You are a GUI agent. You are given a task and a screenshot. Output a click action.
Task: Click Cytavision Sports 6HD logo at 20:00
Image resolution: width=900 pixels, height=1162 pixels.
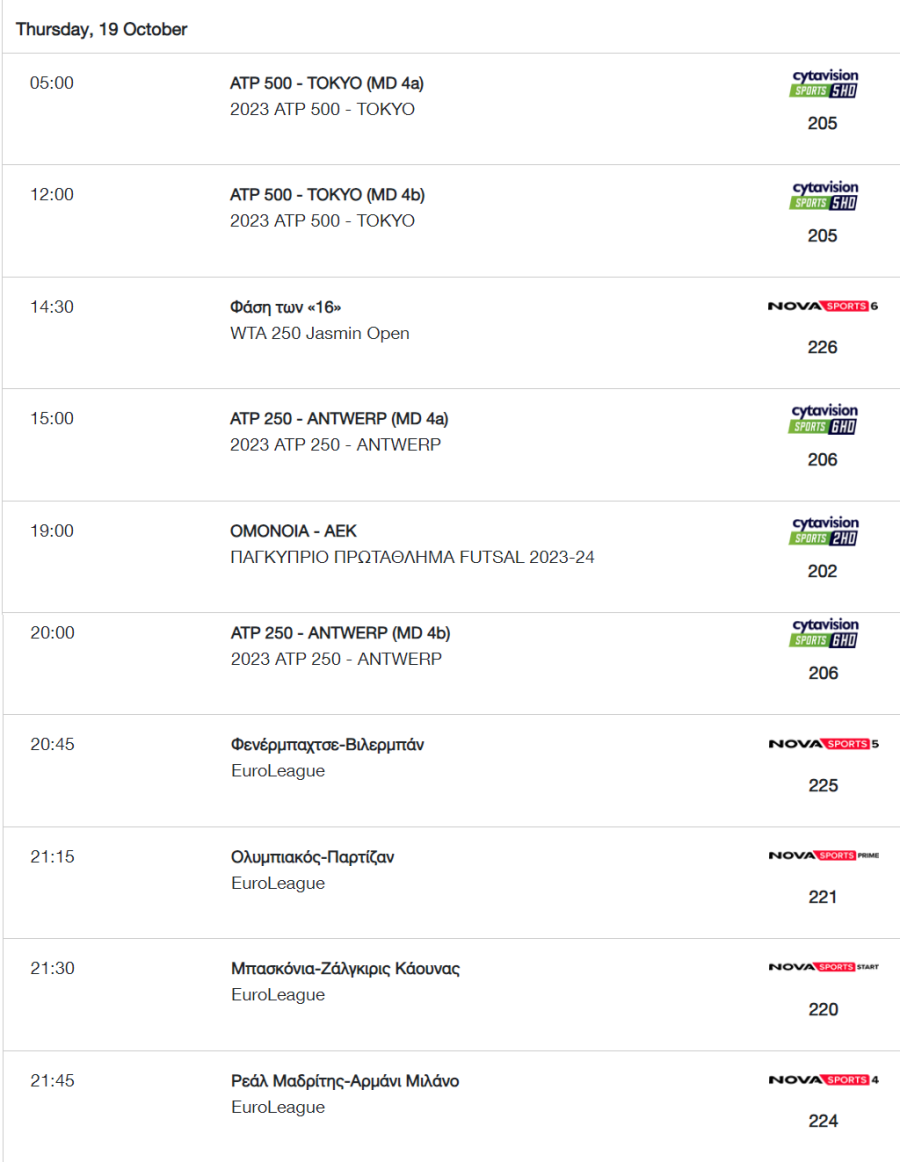(824, 633)
